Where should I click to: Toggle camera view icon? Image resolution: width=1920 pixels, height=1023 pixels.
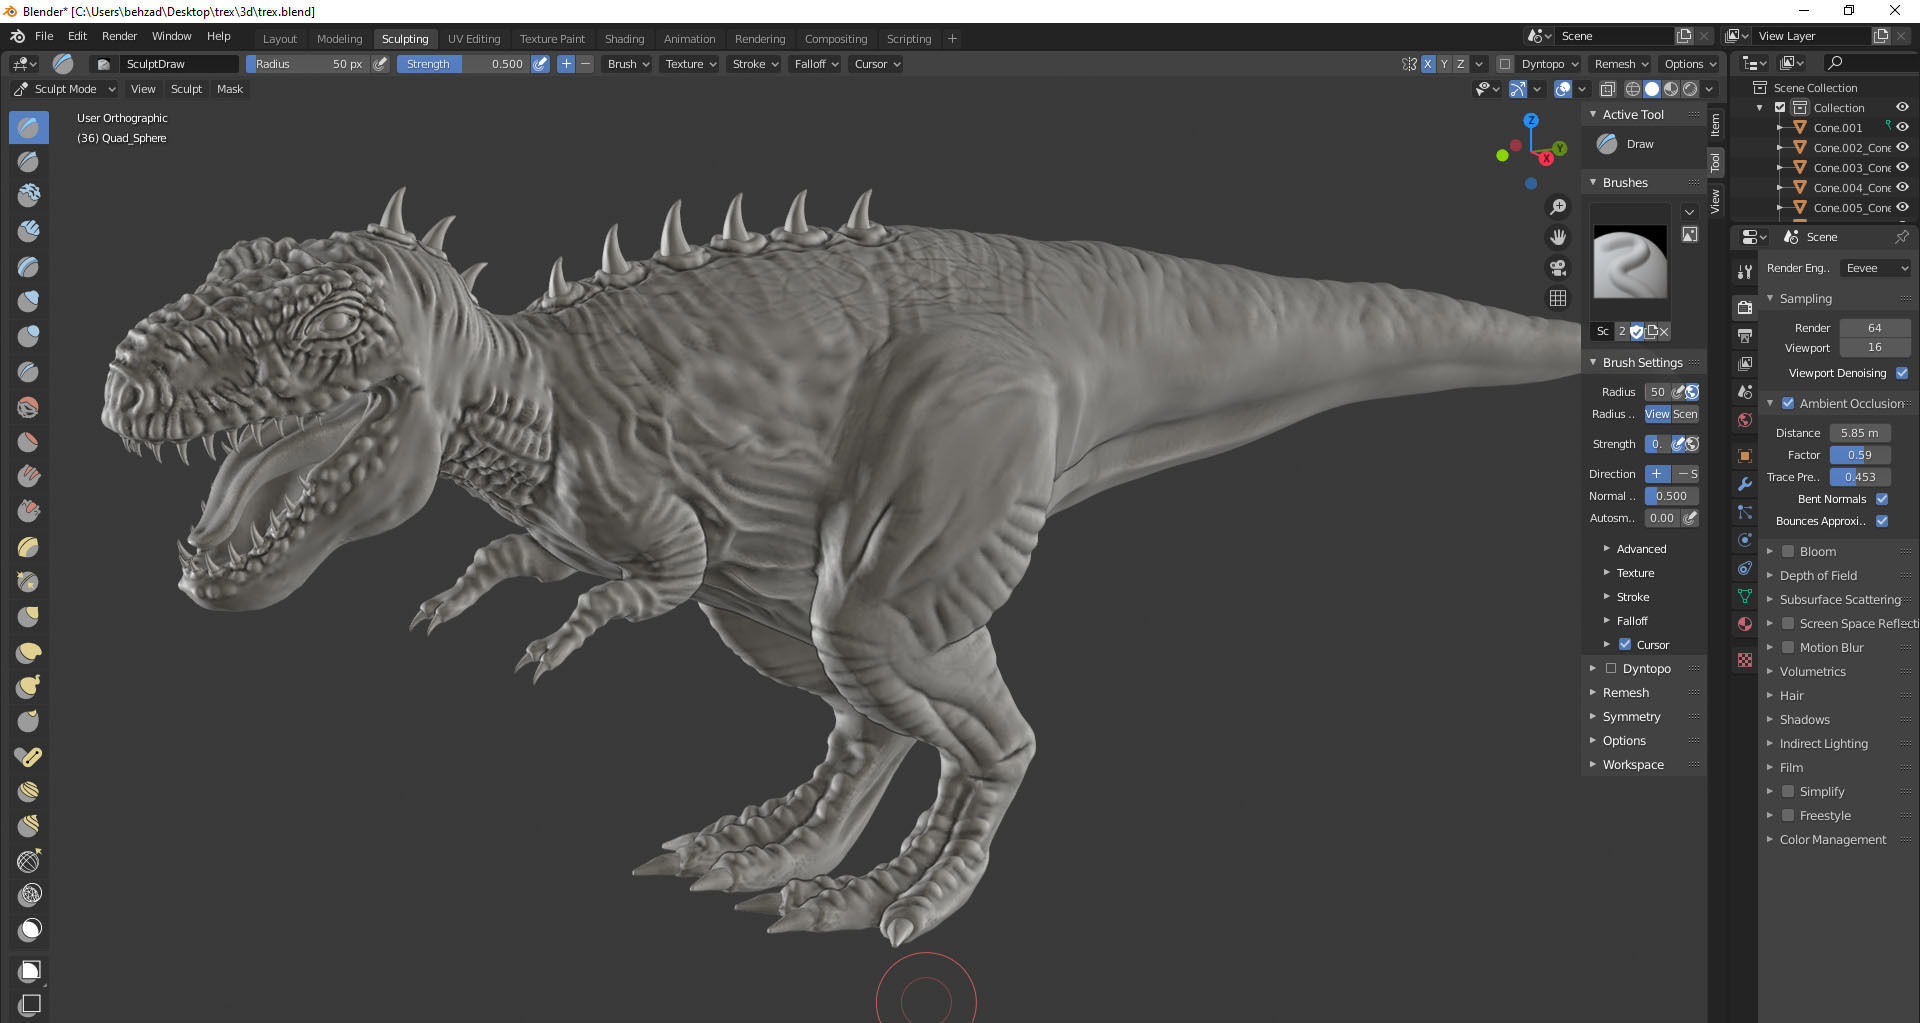pos(1558,268)
